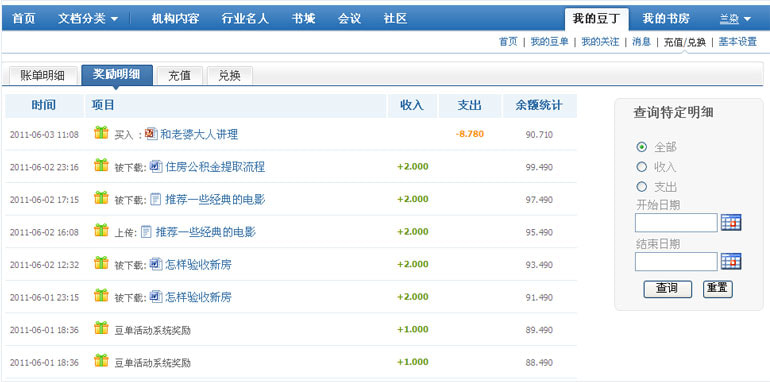770x382 pixels.
Task: Open 推荐一些经典的电影 in the 上传 row
Action: click(x=206, y=232)
